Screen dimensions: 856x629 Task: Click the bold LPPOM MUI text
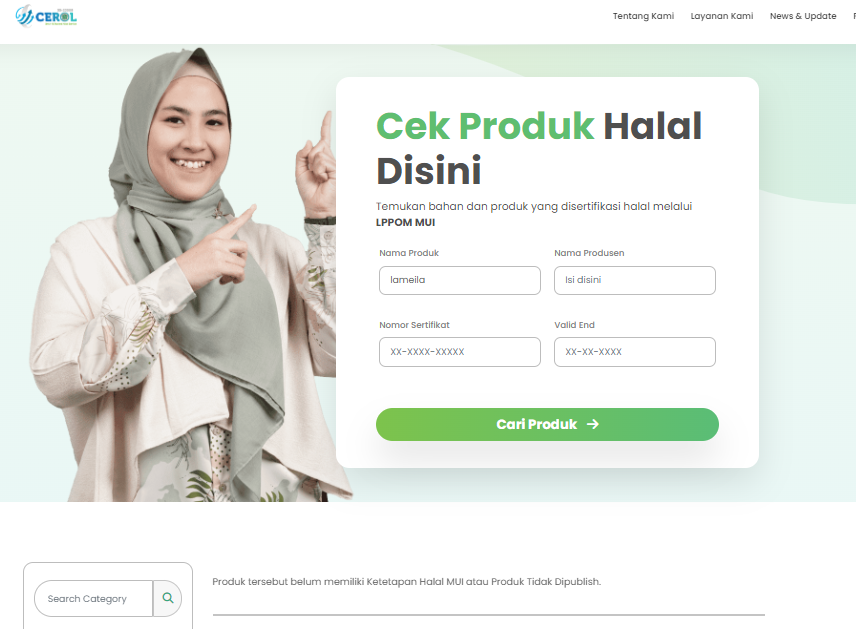point(406,222)
